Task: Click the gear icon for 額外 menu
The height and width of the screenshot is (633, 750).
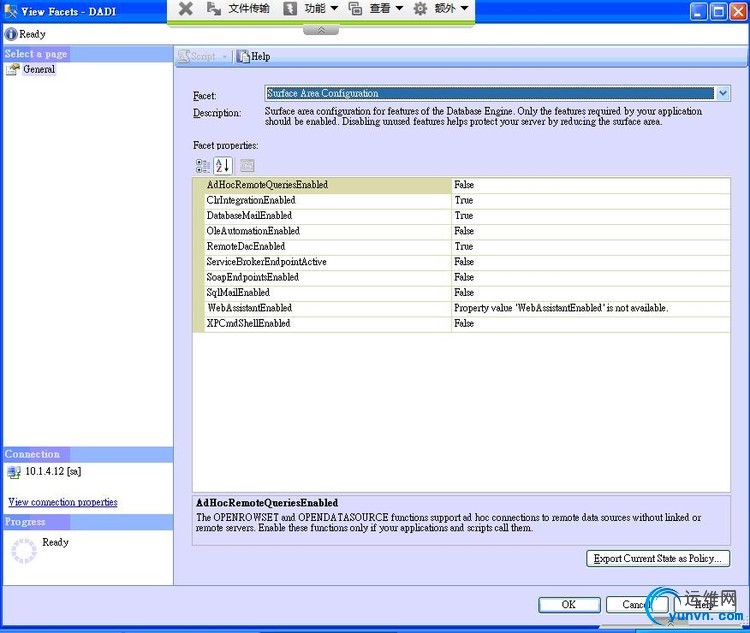Action: click(420, 9)
